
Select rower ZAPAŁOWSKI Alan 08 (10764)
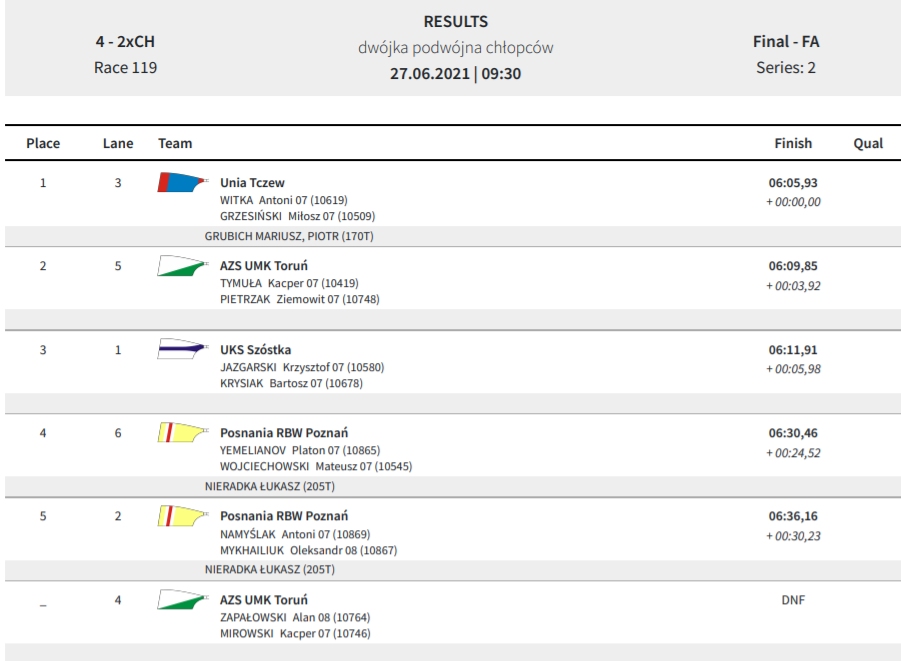coord(295,617)
